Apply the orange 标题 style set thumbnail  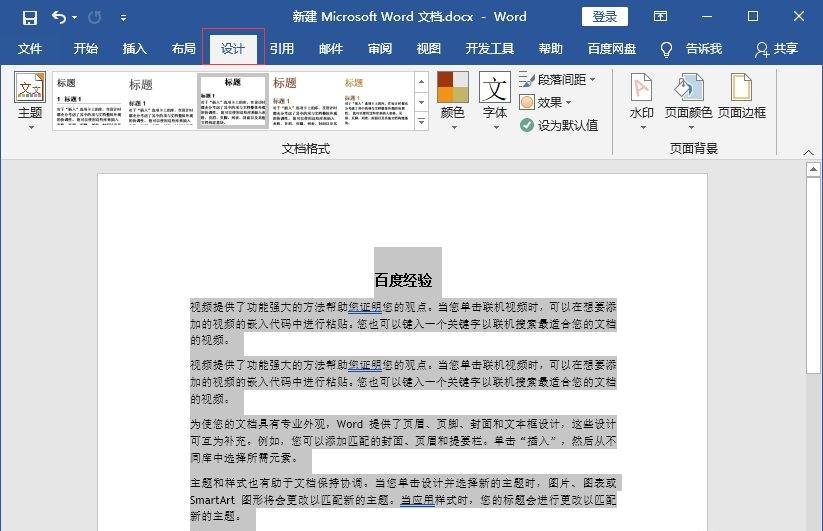[x=377, y=101]
